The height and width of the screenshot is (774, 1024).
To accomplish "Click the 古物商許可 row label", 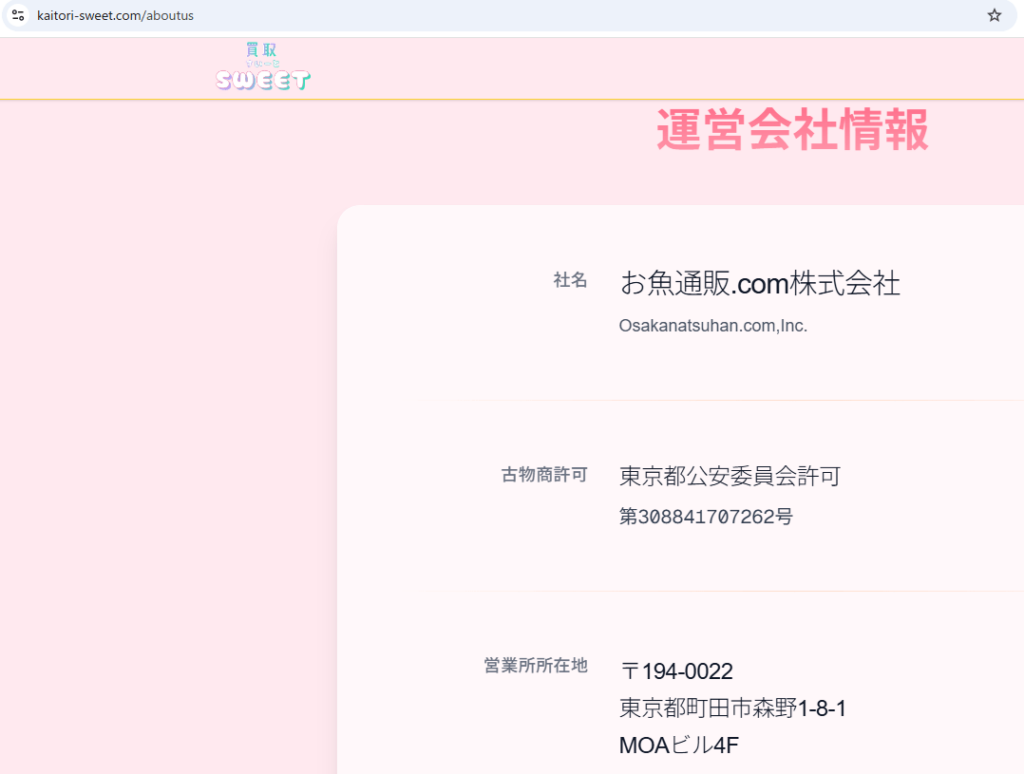I will point(544,474).
